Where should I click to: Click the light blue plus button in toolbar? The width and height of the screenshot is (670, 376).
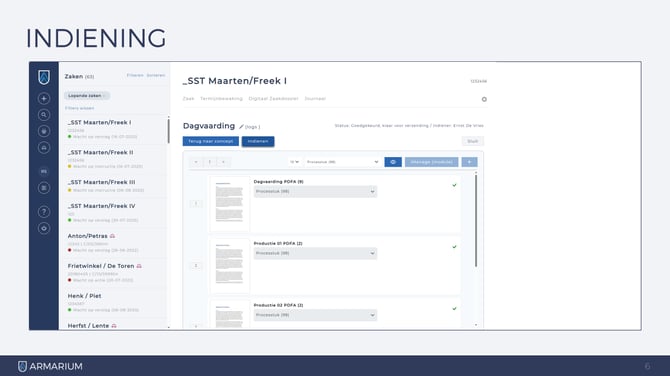coord(469,162)
